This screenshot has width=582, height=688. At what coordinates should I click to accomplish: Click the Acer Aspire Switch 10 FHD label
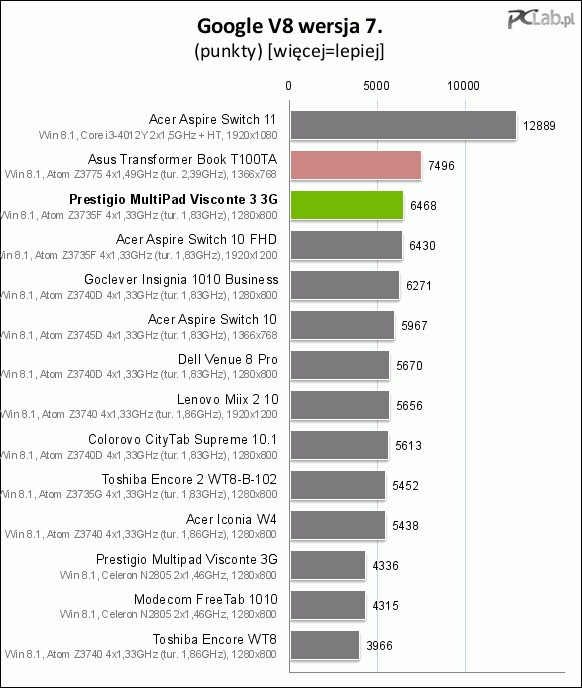click(x=196, y=240)
